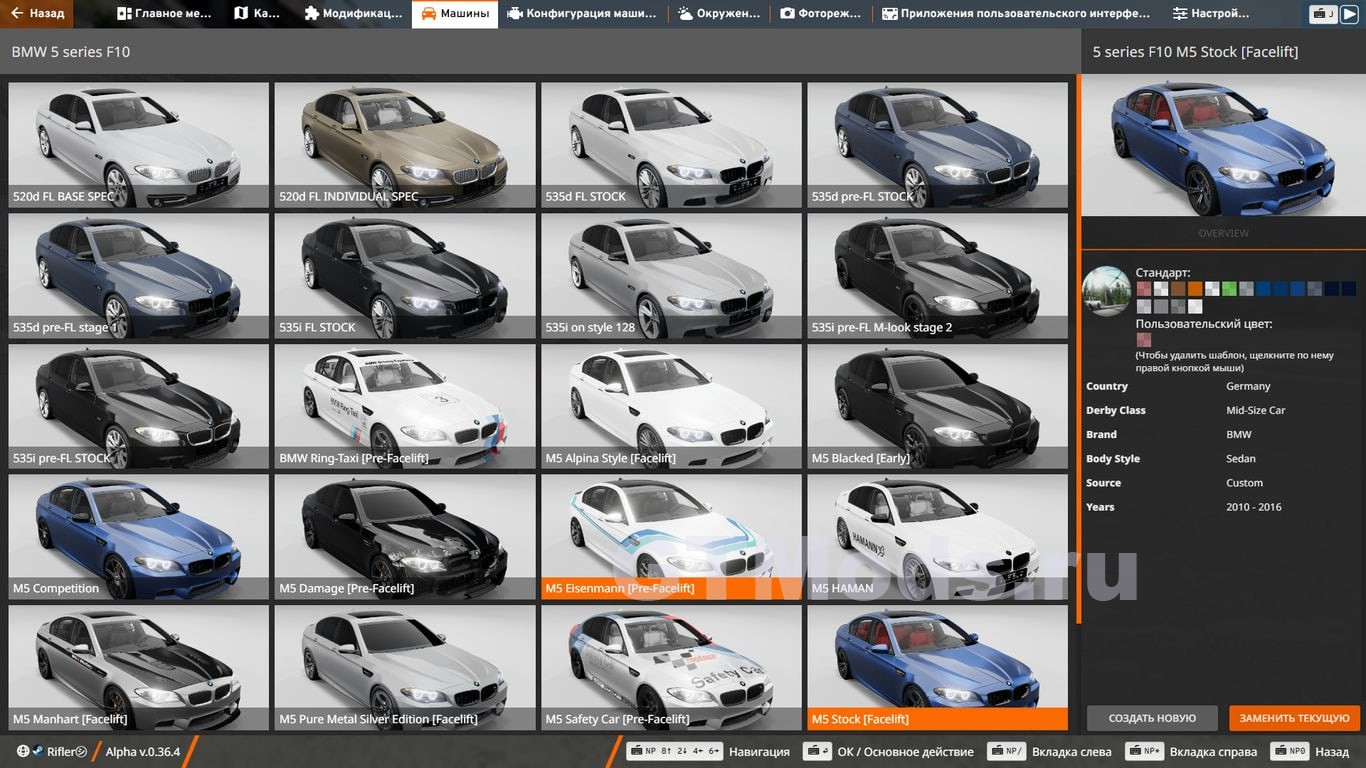Select the 520d FL BASE SPEC car
The height and width of the screenshot is (768, 1366).
click(138, 144)
